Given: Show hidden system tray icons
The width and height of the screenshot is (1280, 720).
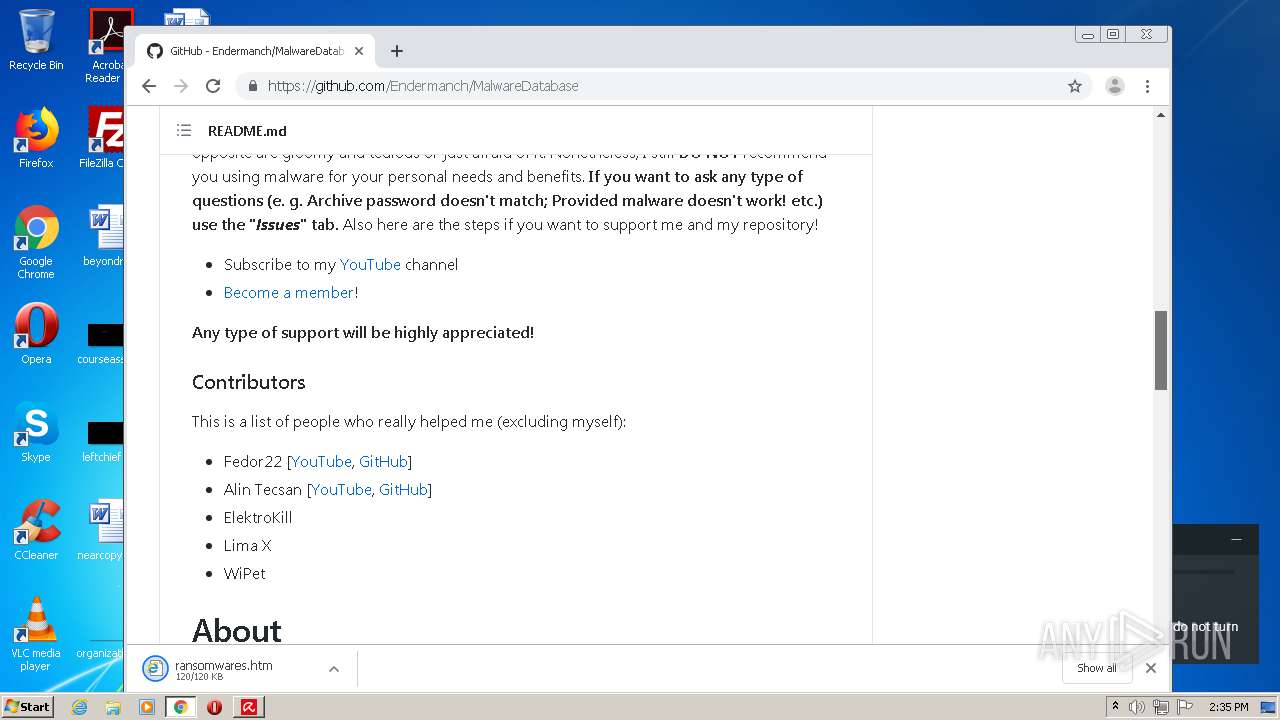Looking at the screenshot, I should [1115, 707].
